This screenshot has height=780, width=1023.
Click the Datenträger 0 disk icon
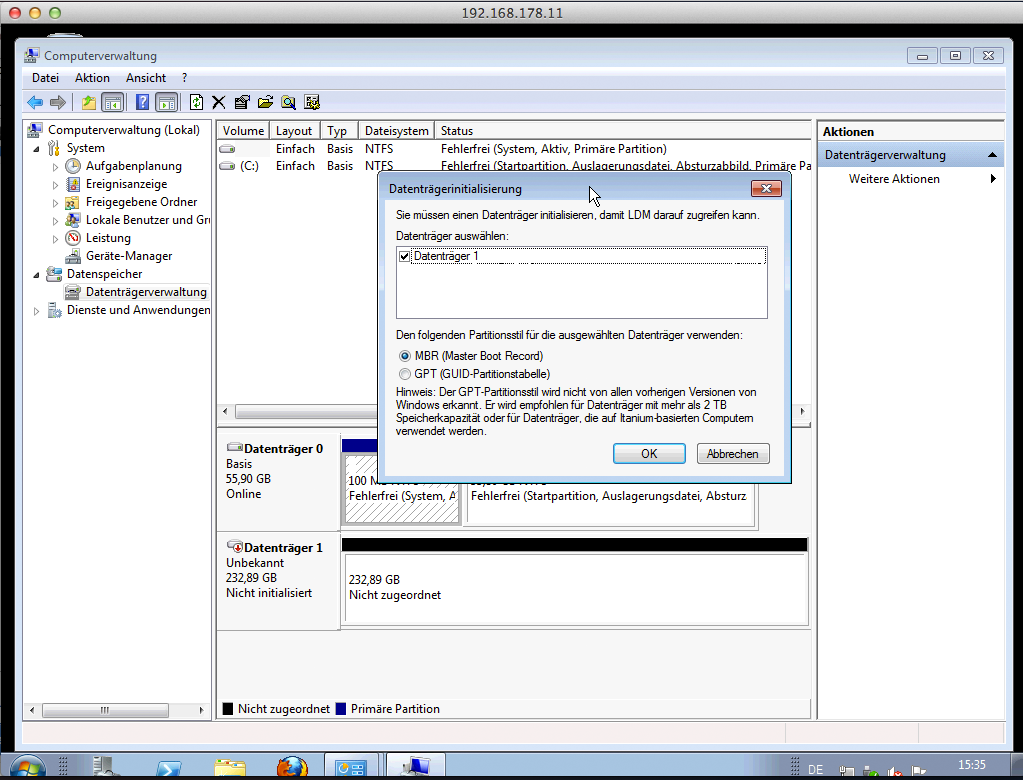(x=234, y=447)
